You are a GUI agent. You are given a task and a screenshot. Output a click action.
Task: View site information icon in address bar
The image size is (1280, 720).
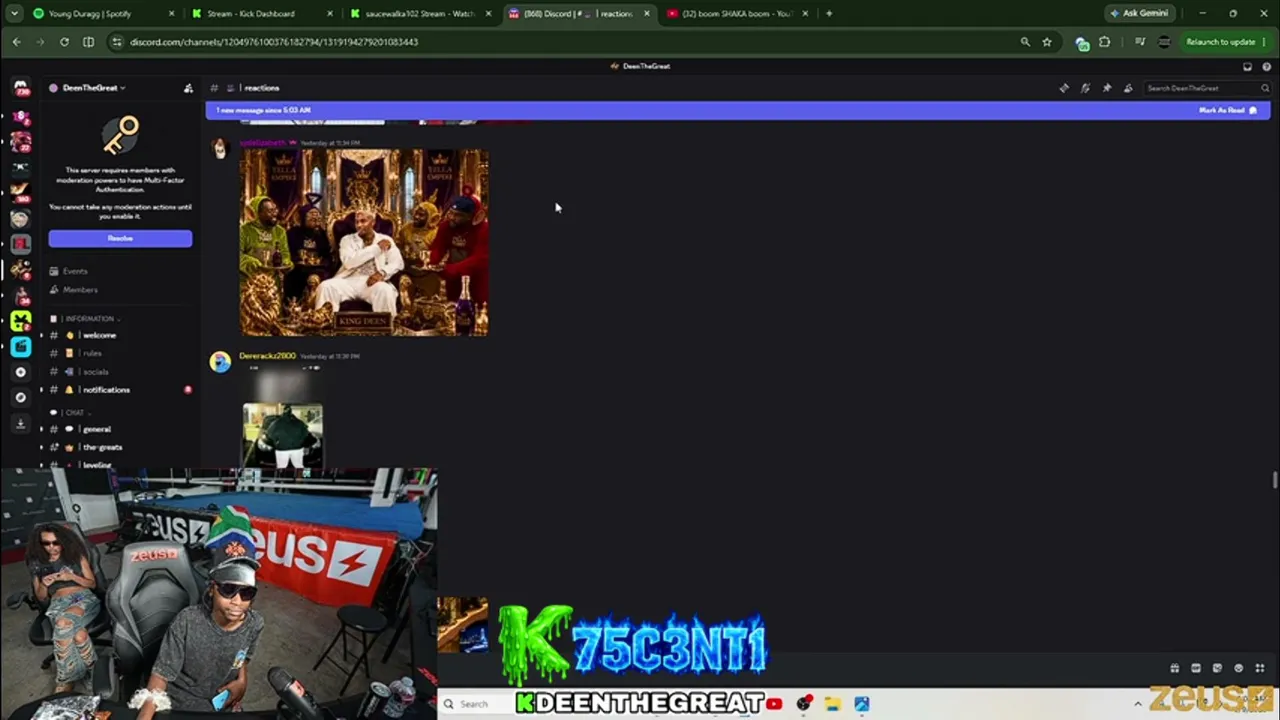tap(116, 42)
